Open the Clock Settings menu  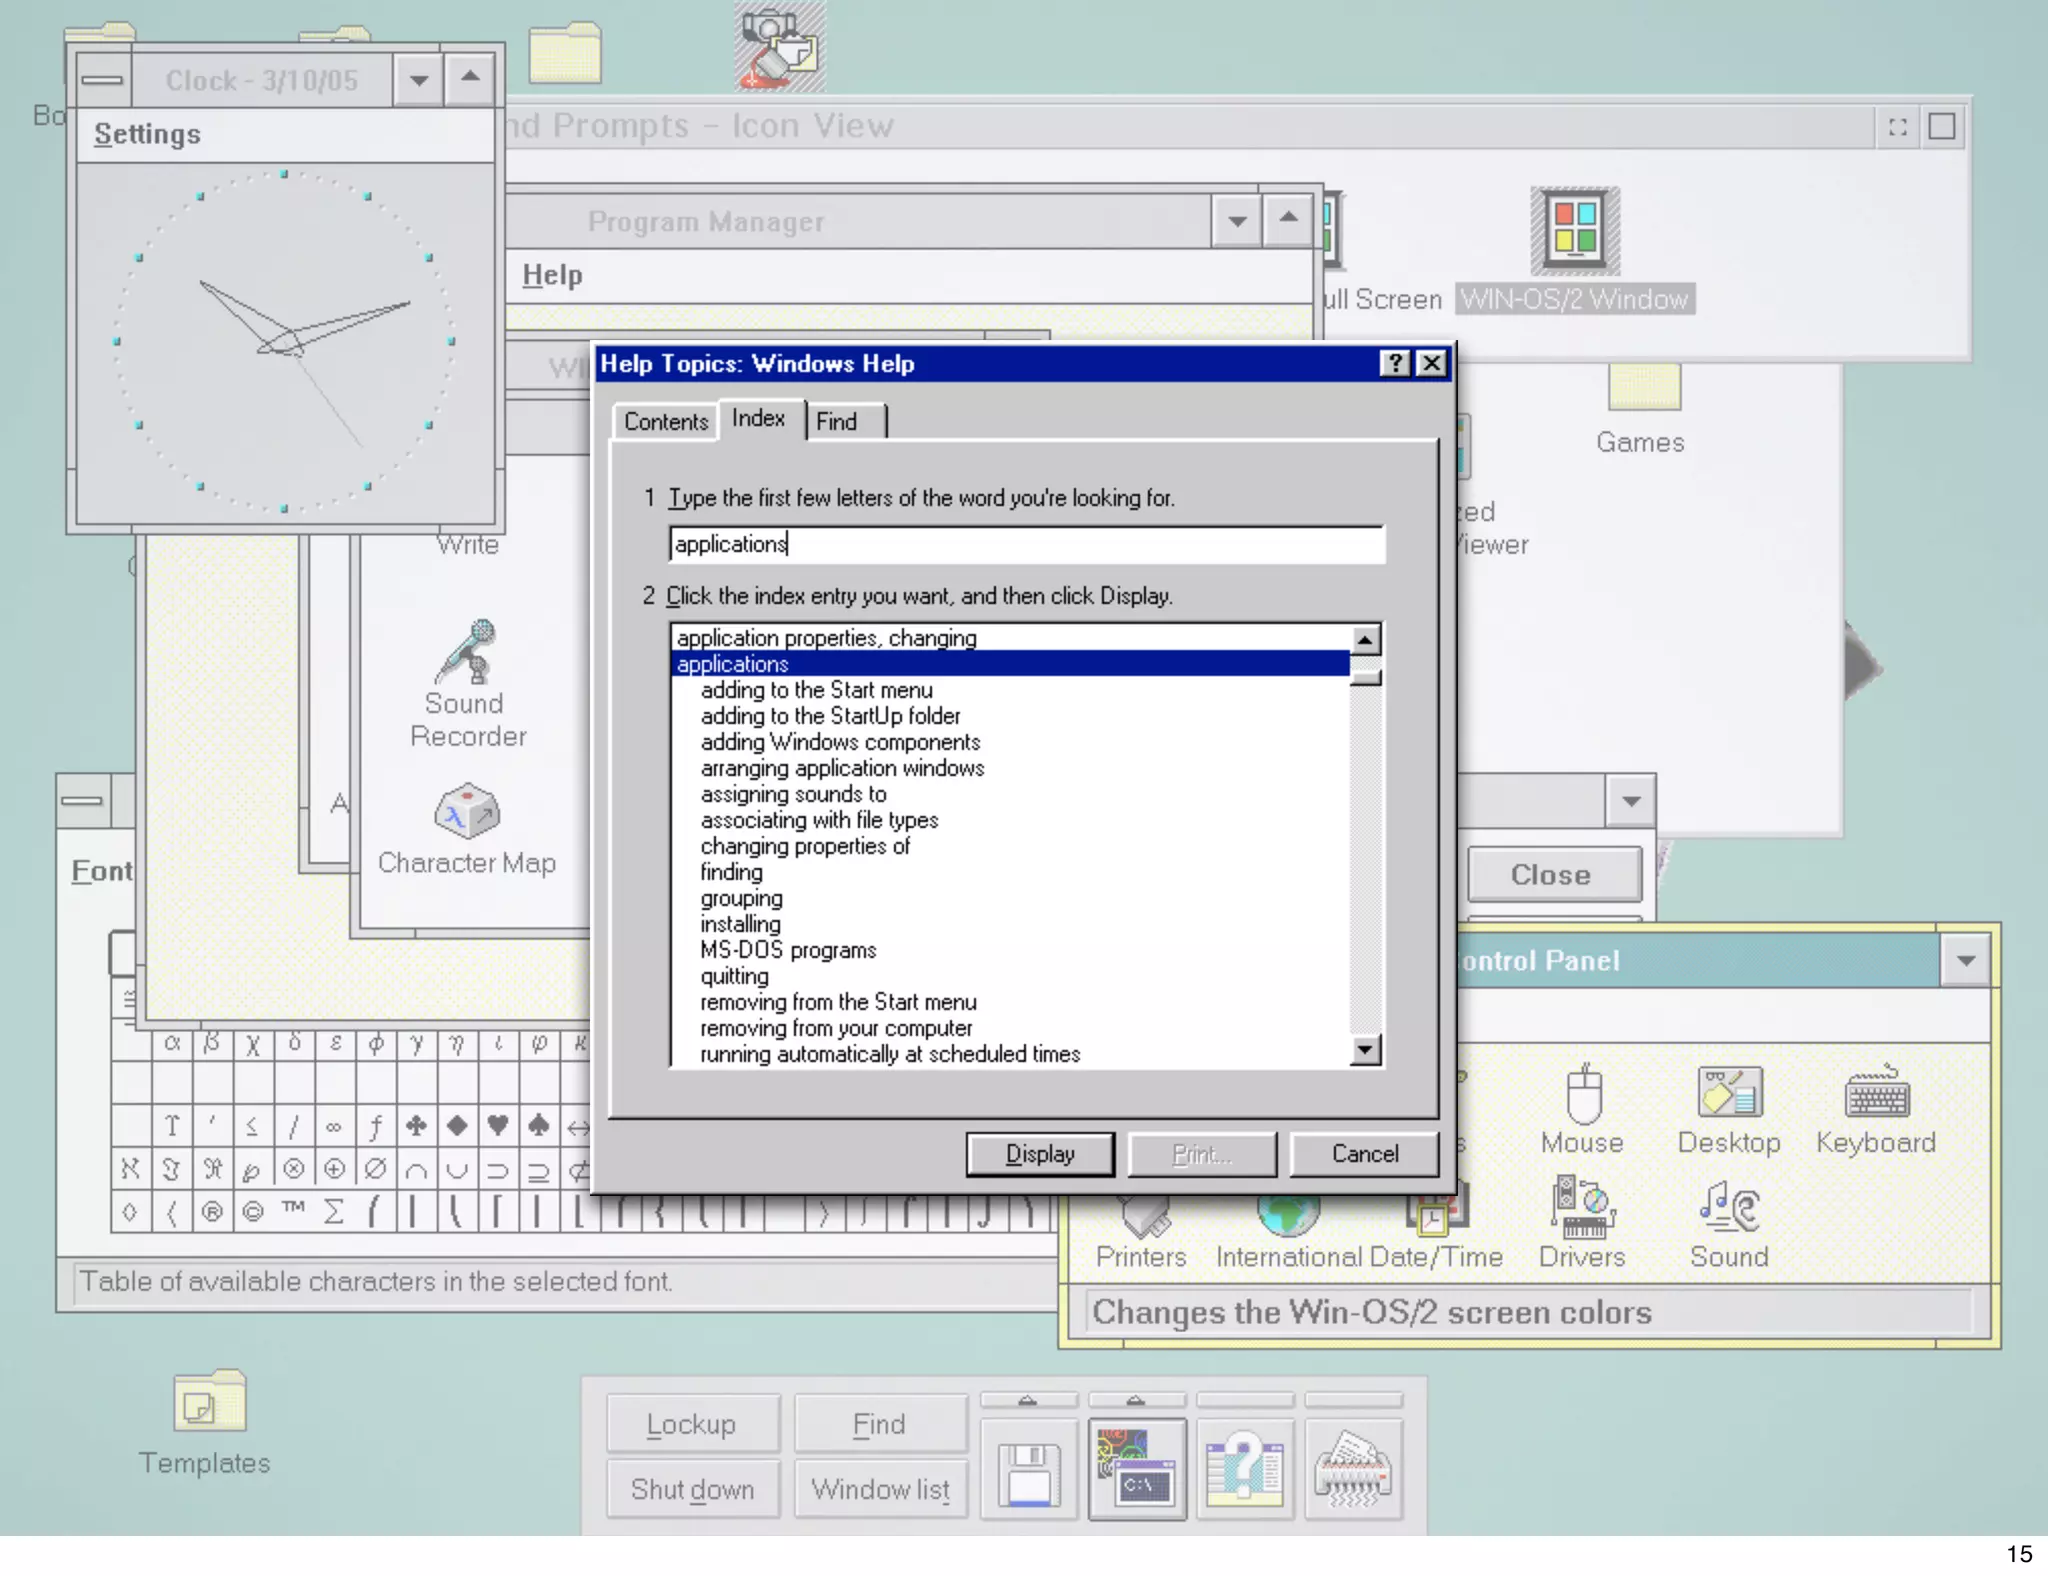click(x=147, y=134)
